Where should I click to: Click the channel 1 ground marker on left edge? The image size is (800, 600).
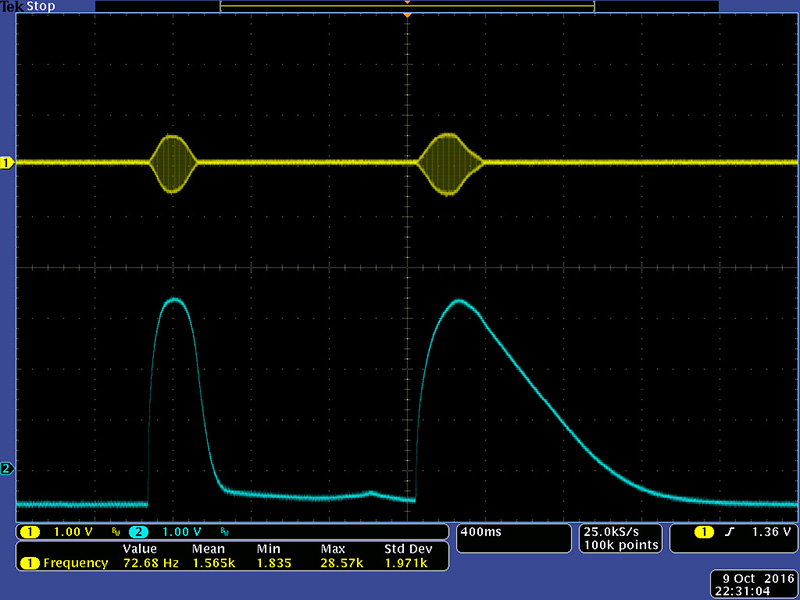[7, 163]
